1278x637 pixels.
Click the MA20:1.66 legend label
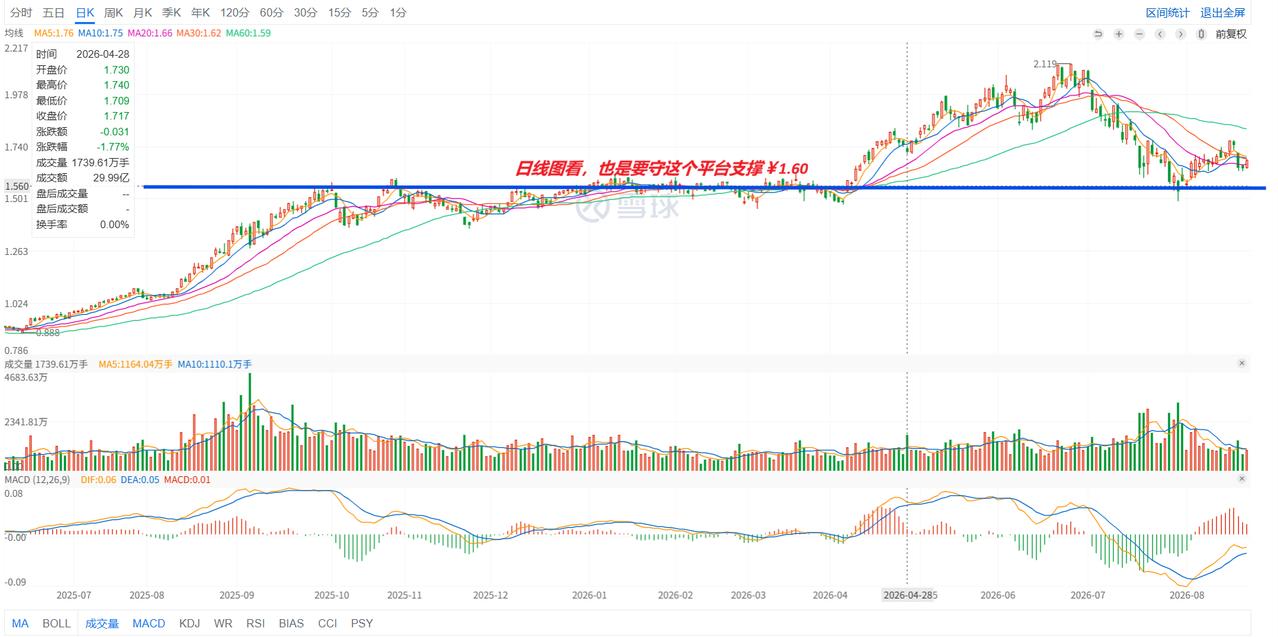click(x=150, y=33)
